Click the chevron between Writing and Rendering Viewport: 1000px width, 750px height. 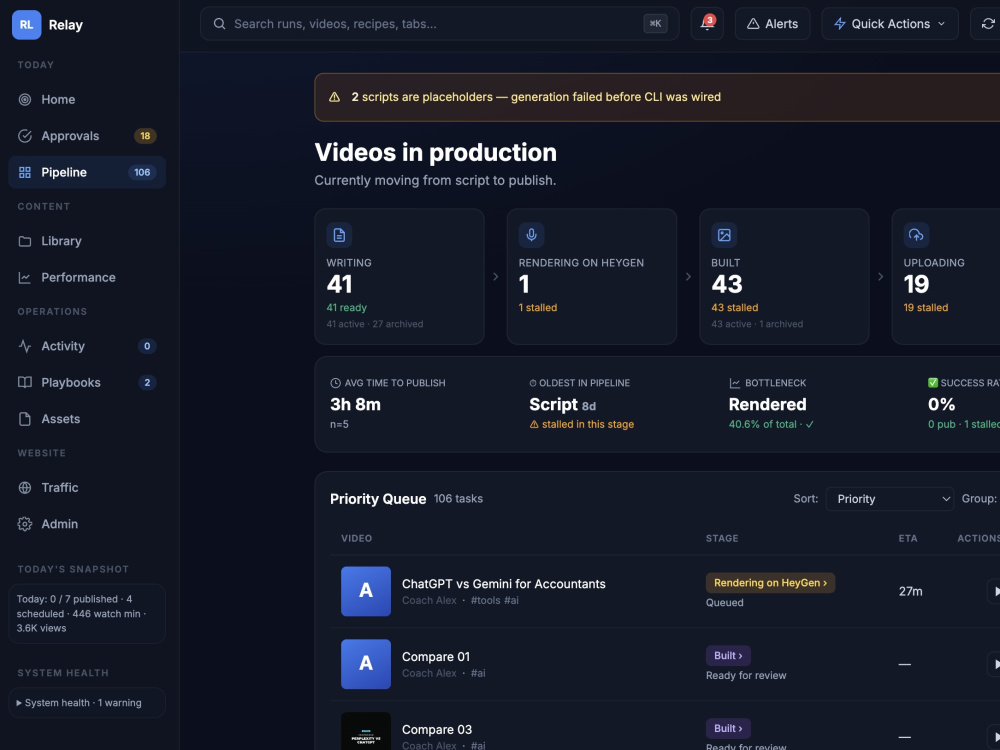496,277
